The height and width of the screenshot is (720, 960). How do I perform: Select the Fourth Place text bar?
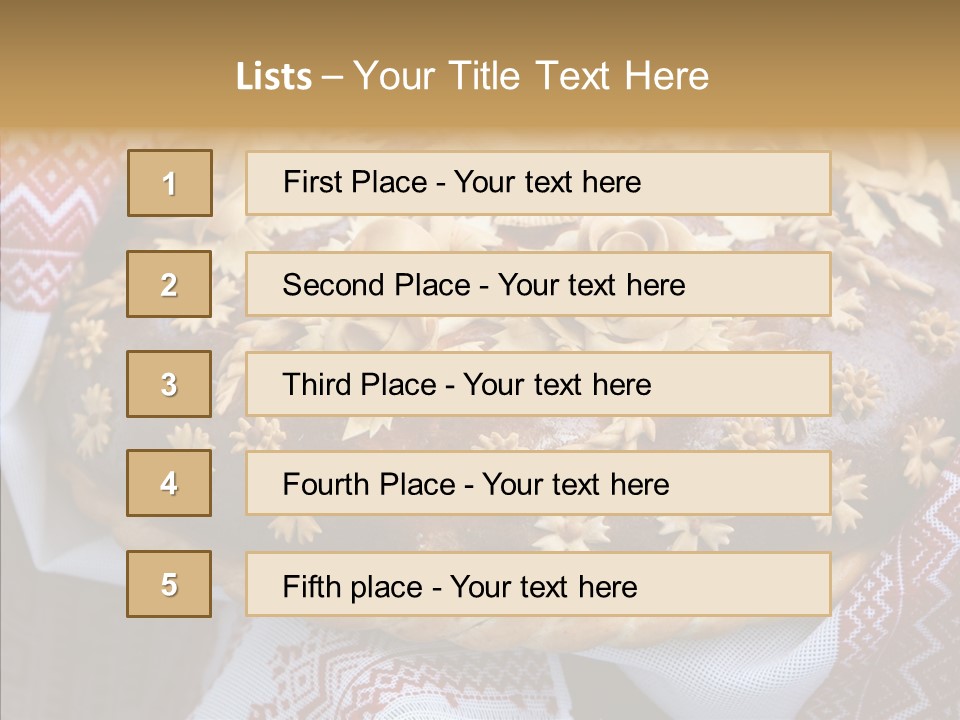[538, 483]
